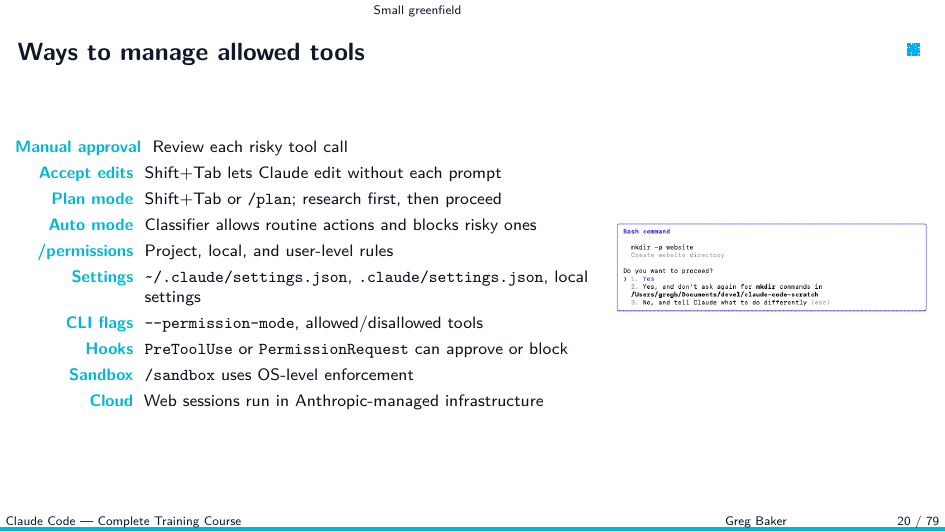Image resolution: width=945 pixels, height=532 pixels.
Task: Click the 'Small greenfield' section header
Action: point(417,10)
